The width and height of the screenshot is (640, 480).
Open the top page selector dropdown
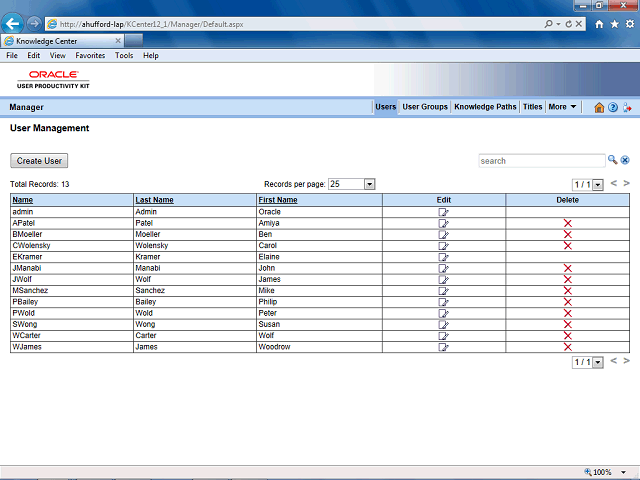click(x=598, y=185)
